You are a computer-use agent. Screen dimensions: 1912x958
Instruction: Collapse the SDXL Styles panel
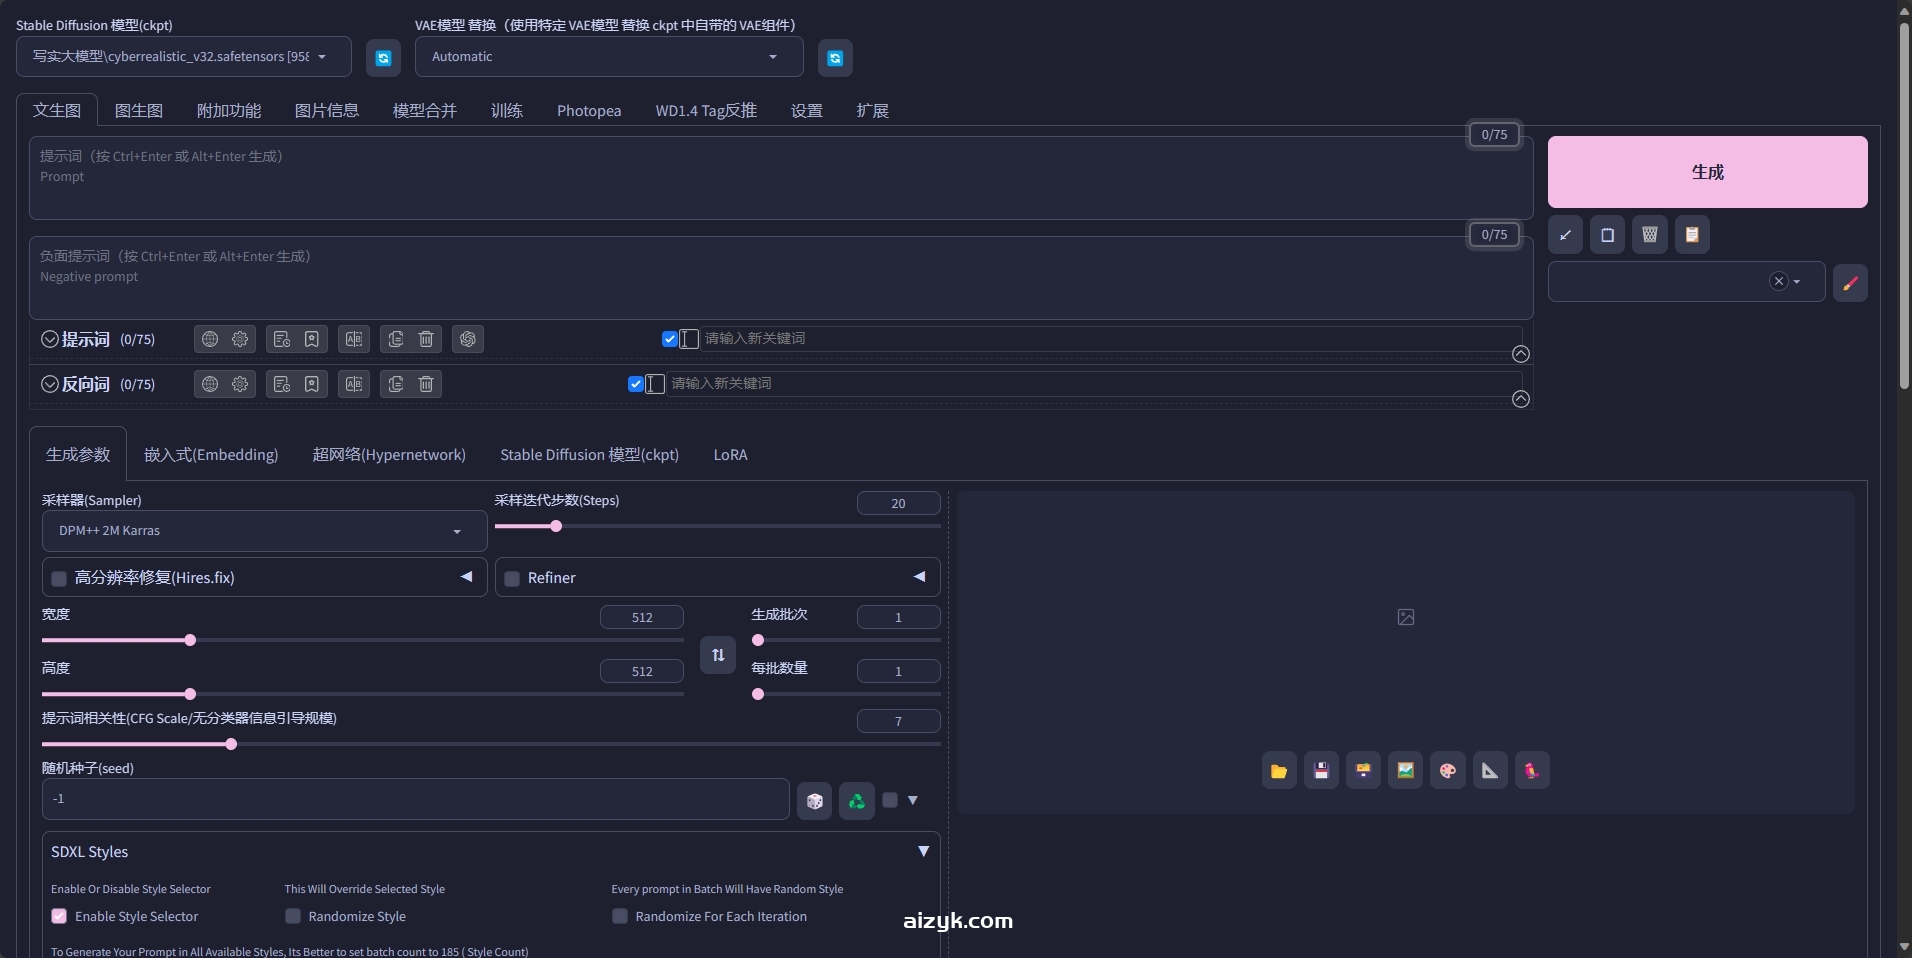pos(923,851)
